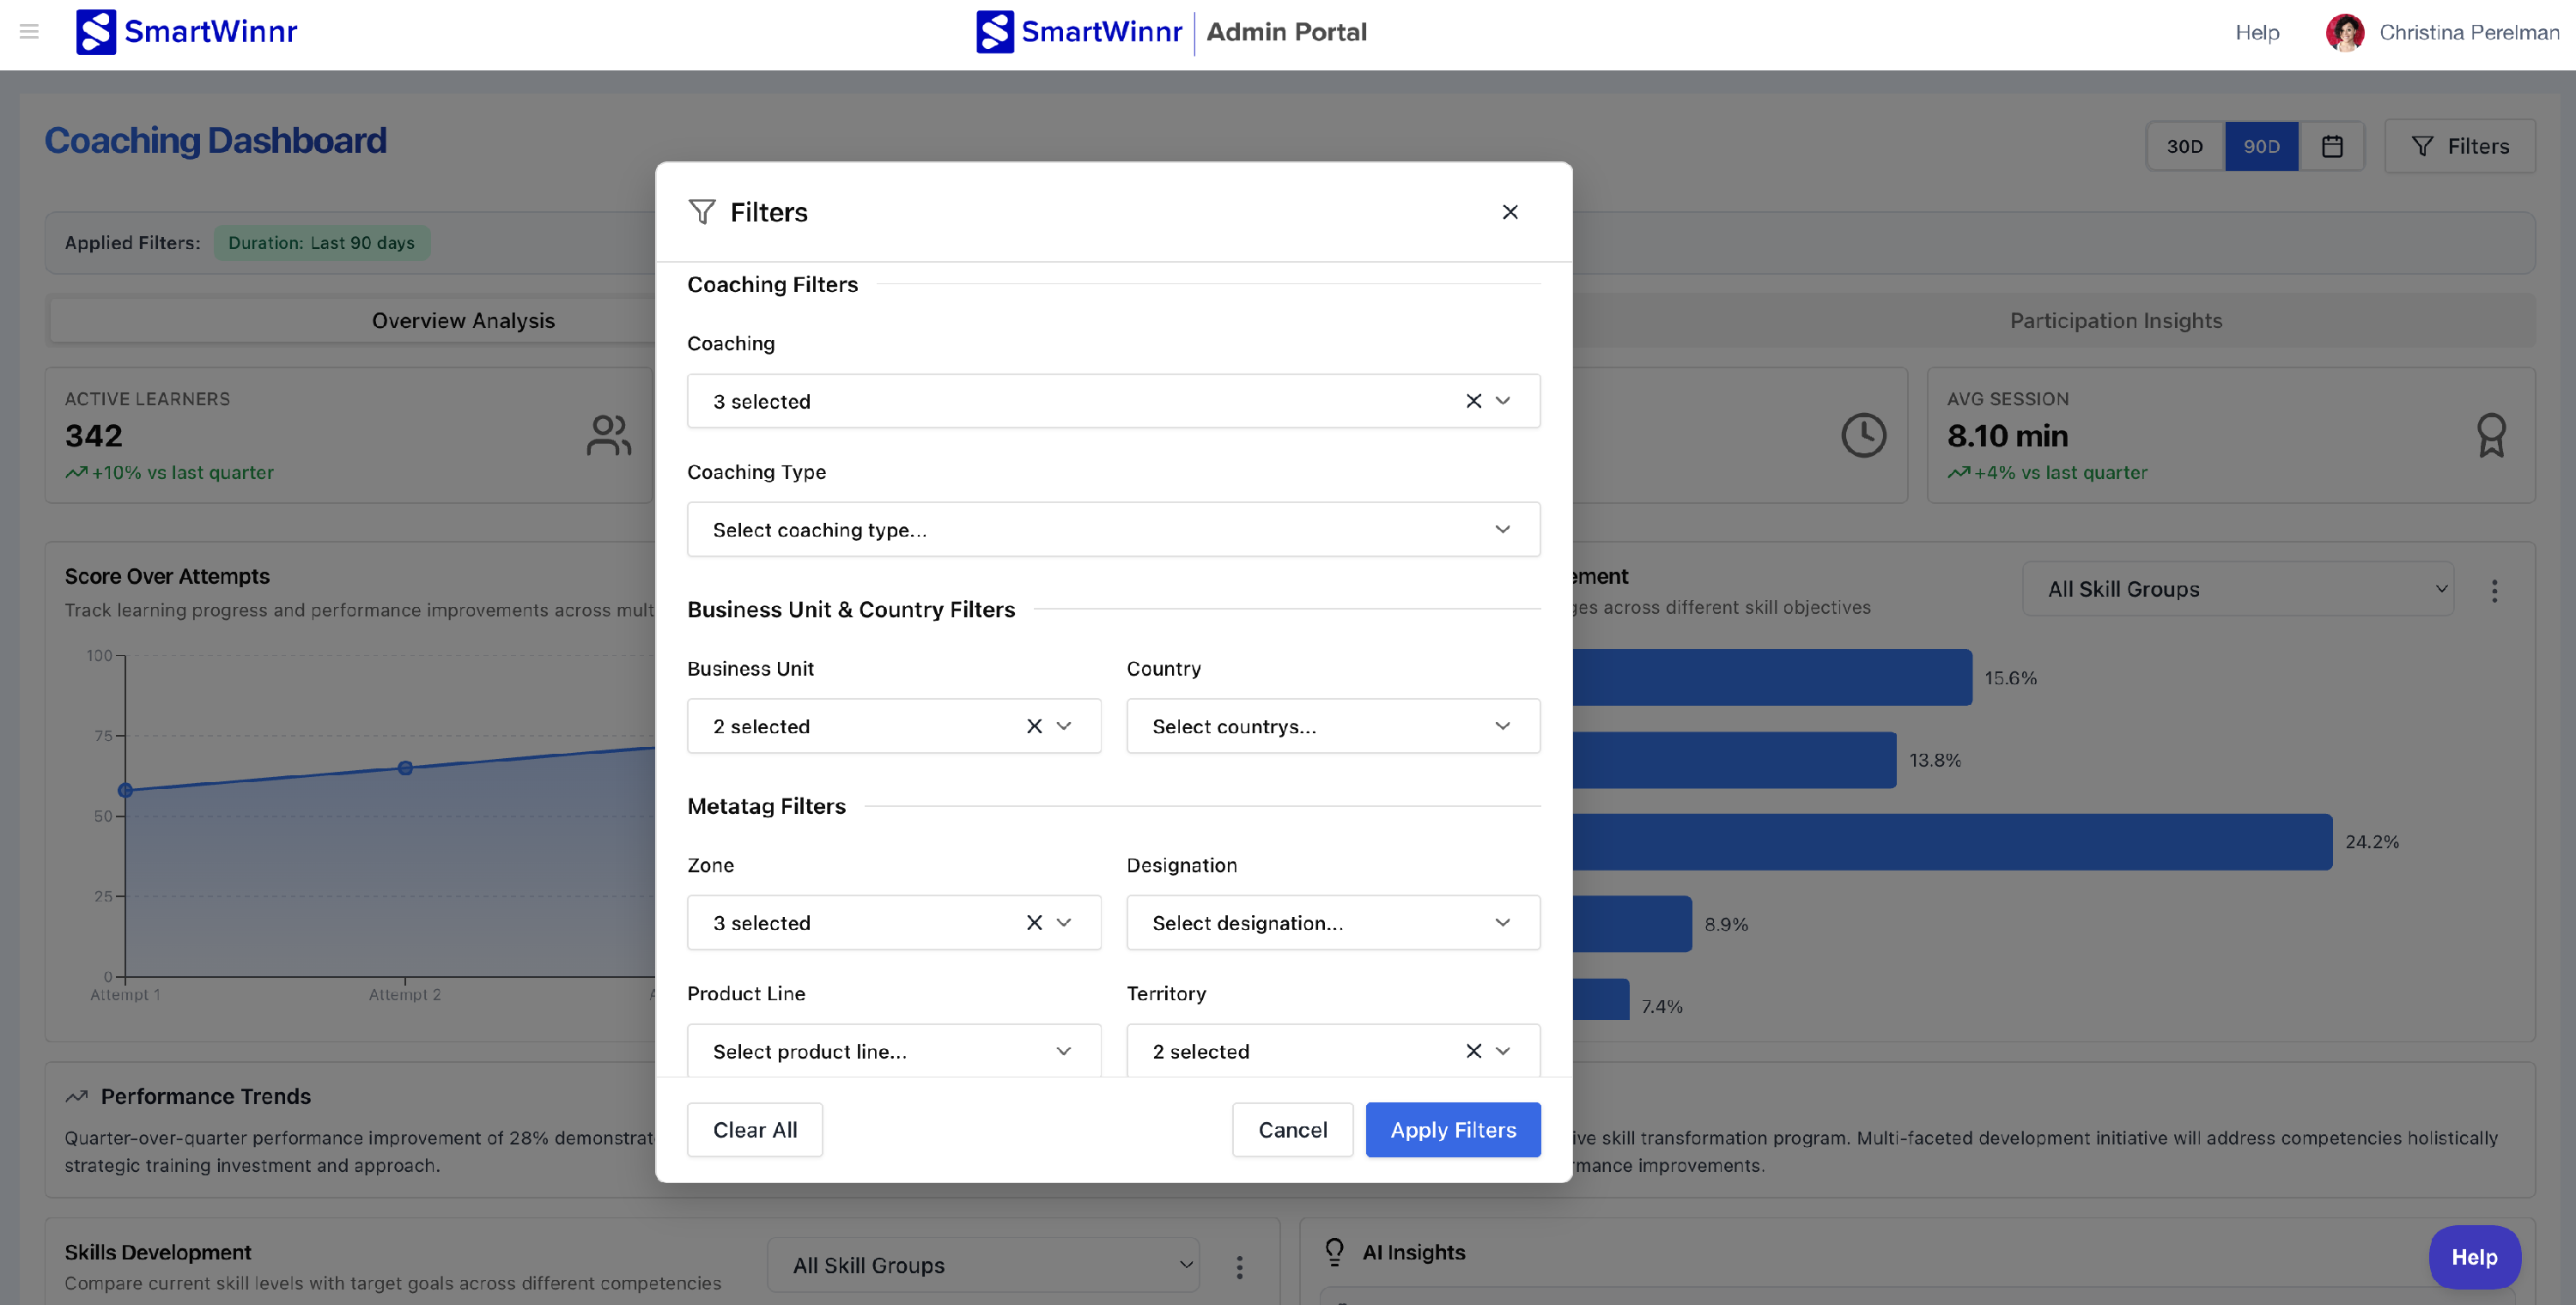
Task: Open the calendar date picker icon
Action: (2331, 146)
